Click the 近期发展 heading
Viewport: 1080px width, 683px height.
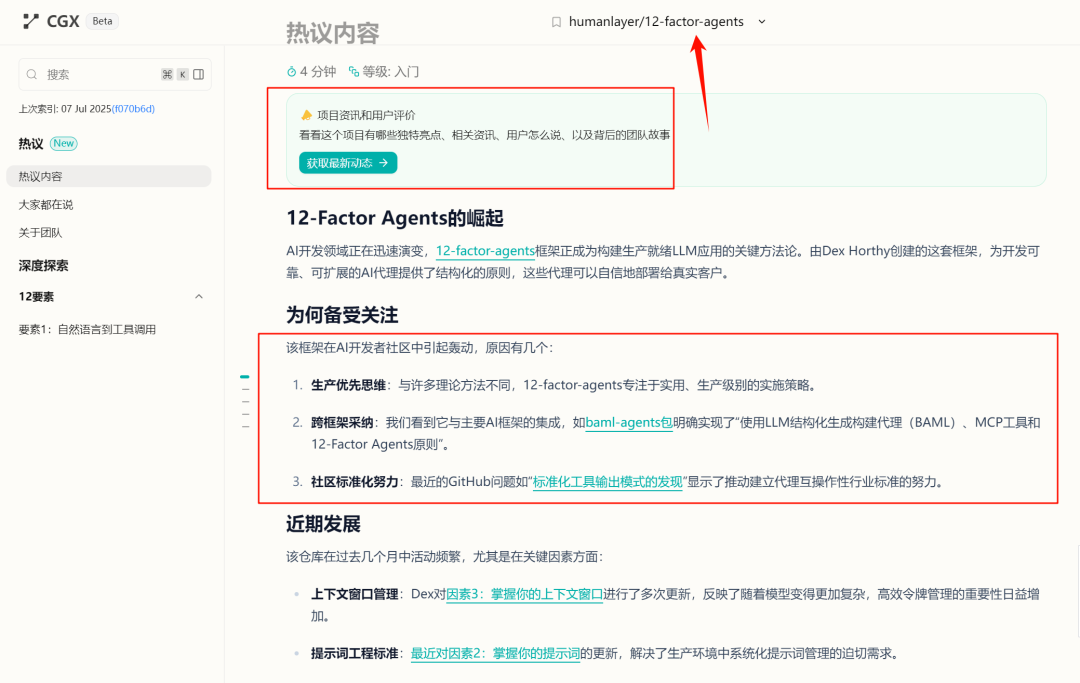(324, 525)
